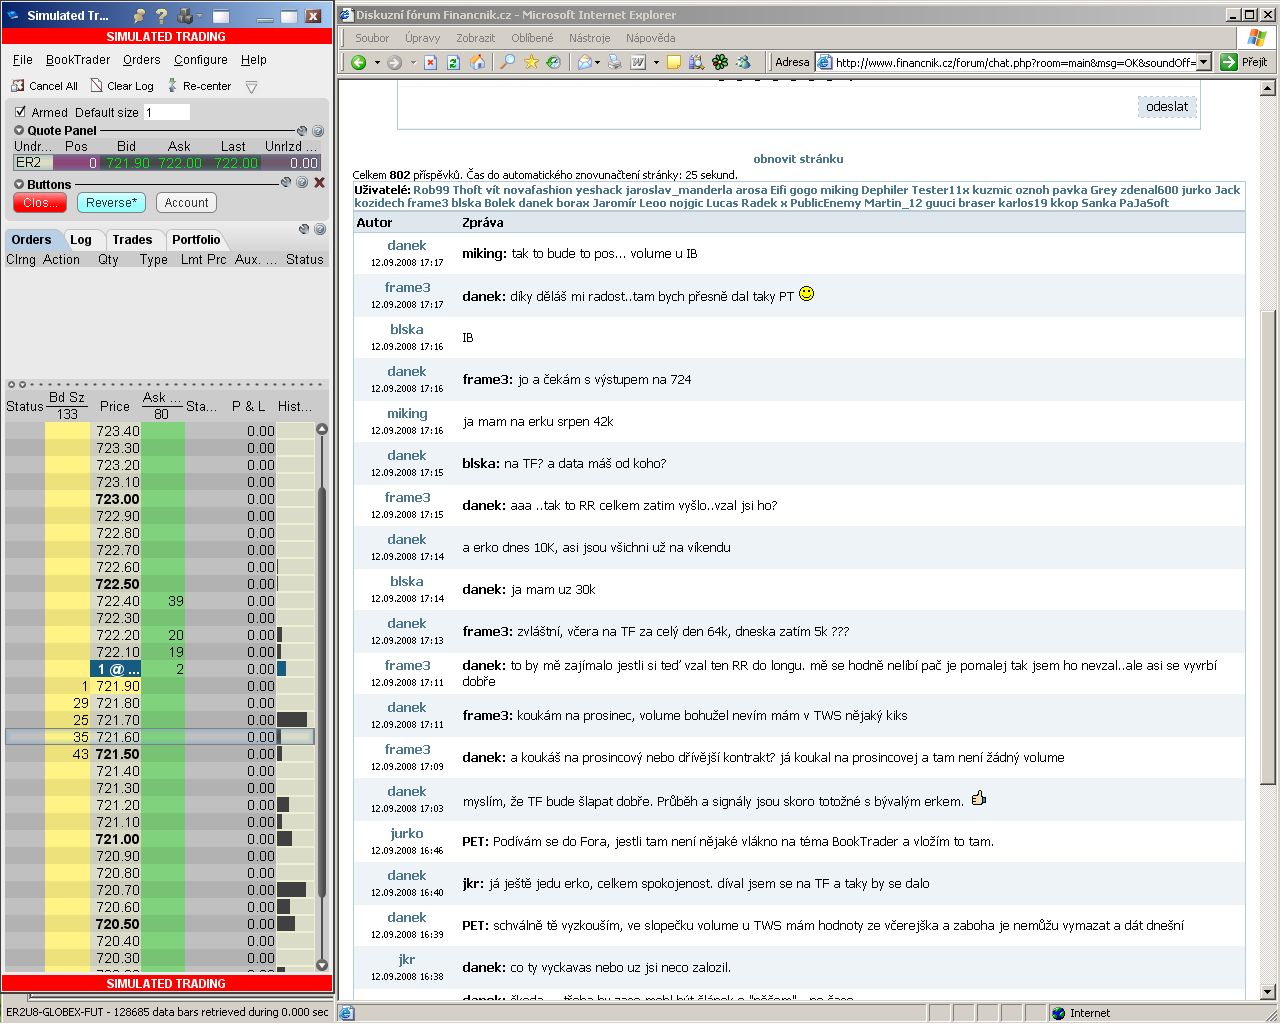Screen dimensions: 1280x1024
Task: Click the down-arrow expander above the price ladder
Action: click(x=22, y=384)
